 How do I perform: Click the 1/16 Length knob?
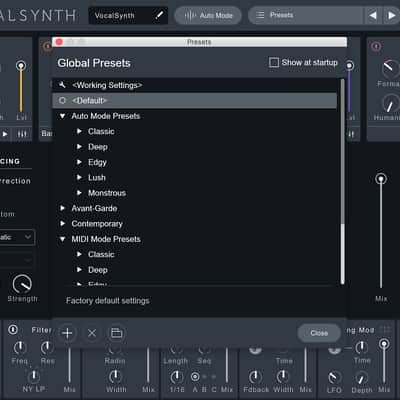coord(176,377)
